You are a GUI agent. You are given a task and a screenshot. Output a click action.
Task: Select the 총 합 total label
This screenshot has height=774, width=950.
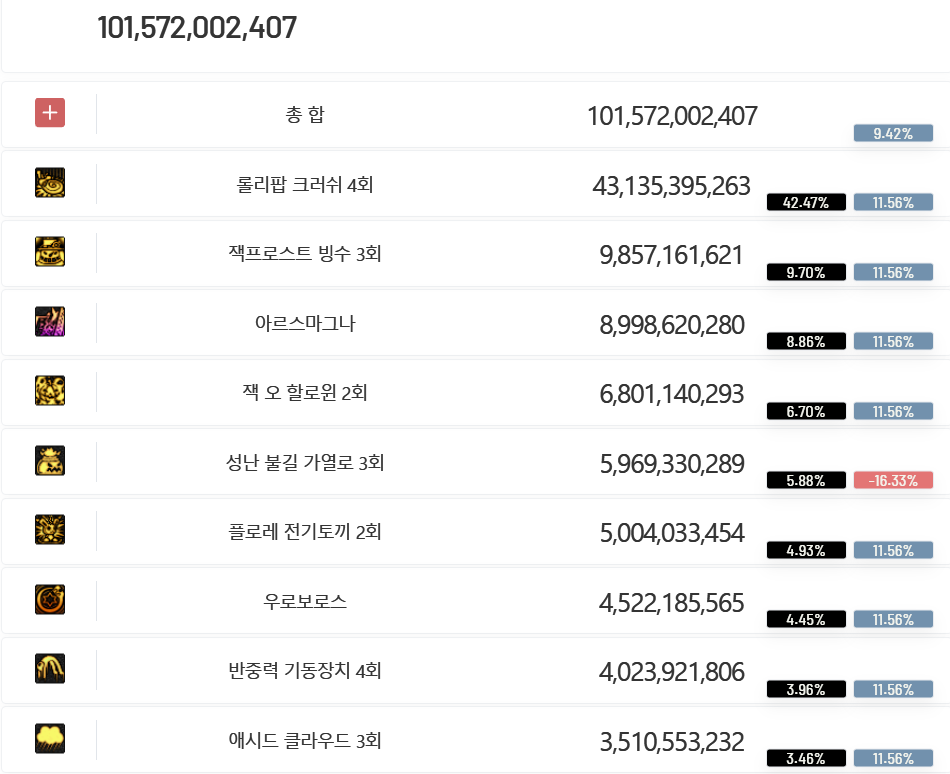pyautogui.click(x=305, y=114)
